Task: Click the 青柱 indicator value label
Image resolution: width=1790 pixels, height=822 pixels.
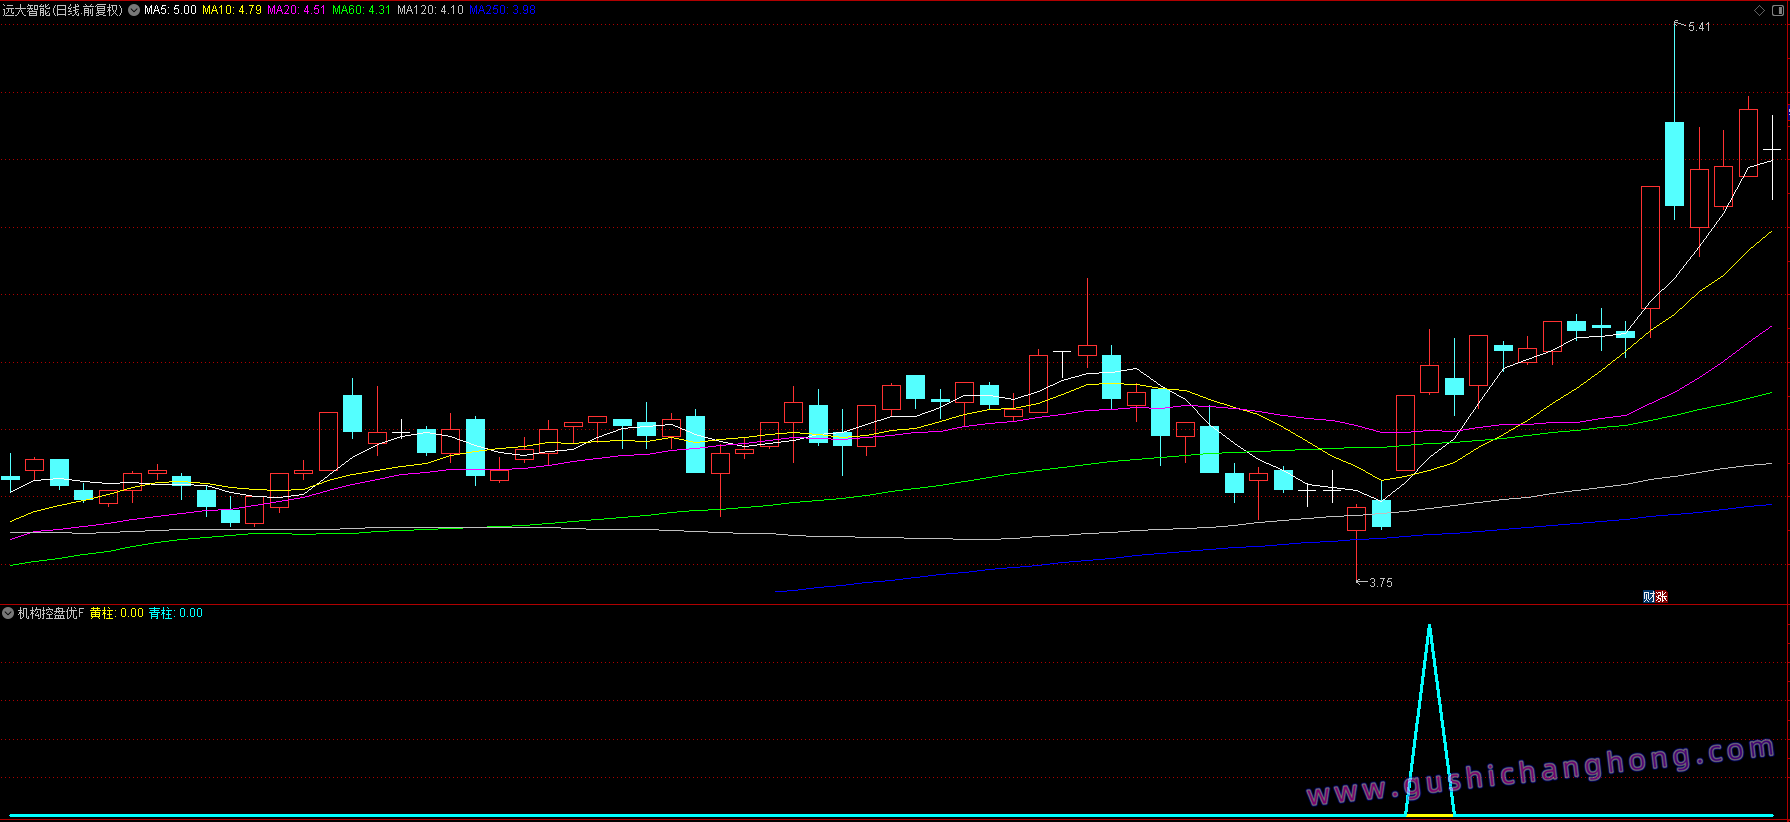Action: point(175,613)
